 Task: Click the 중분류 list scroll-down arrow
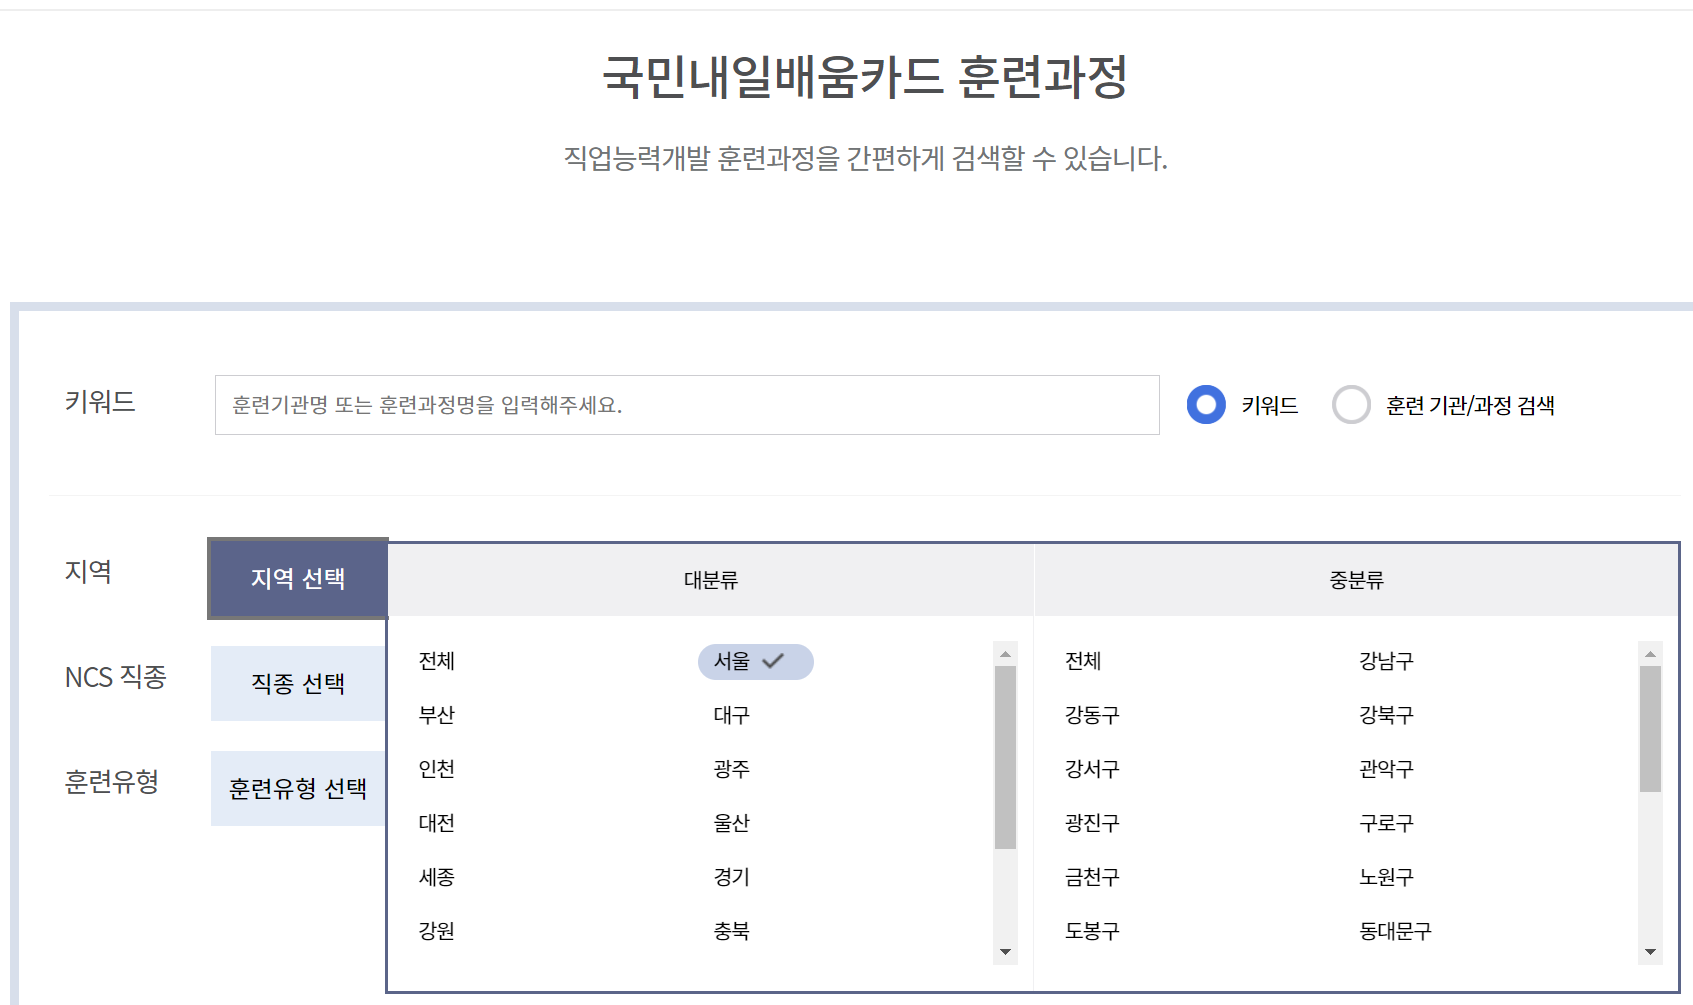click(x=1651, y=952)
